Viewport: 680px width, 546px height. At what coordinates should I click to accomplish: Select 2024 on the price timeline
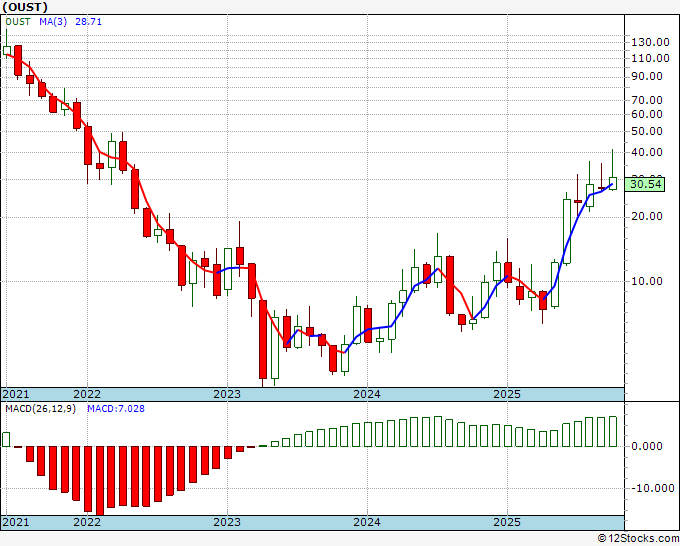(367, 394)
